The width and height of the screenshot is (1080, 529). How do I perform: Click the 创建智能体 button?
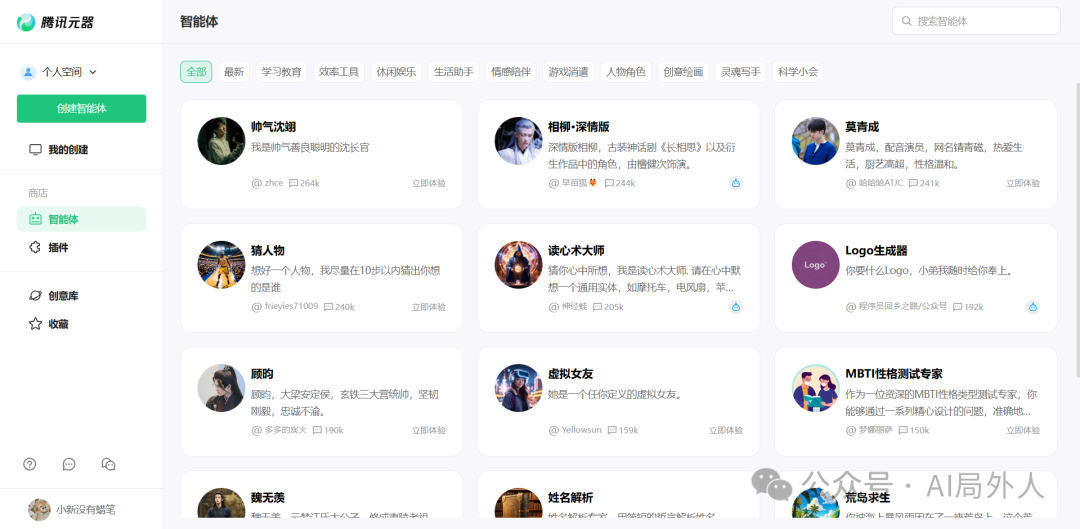point(81,109)
